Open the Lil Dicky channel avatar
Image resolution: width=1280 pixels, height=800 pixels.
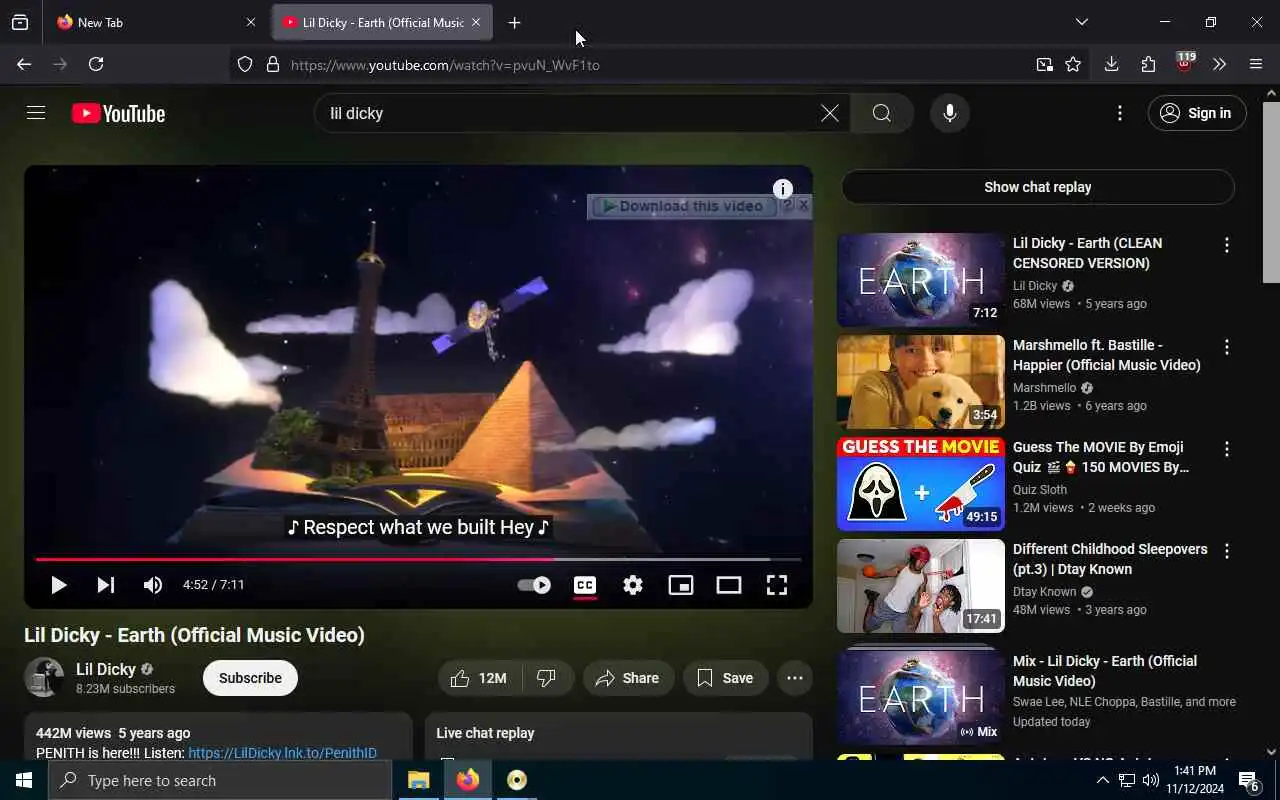click(44, 678)
